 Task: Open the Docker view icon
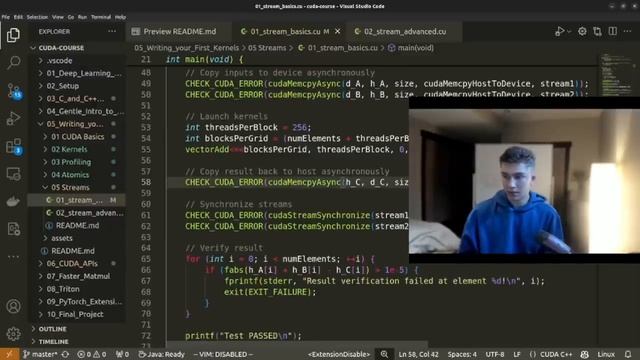coord(13,202)
